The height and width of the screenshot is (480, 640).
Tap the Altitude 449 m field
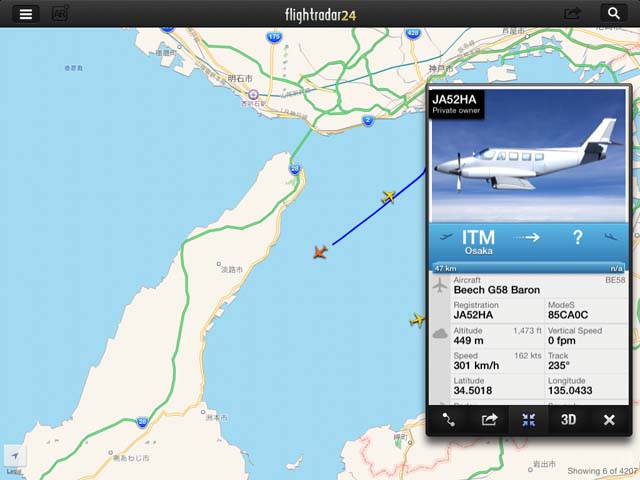[497, 336]
